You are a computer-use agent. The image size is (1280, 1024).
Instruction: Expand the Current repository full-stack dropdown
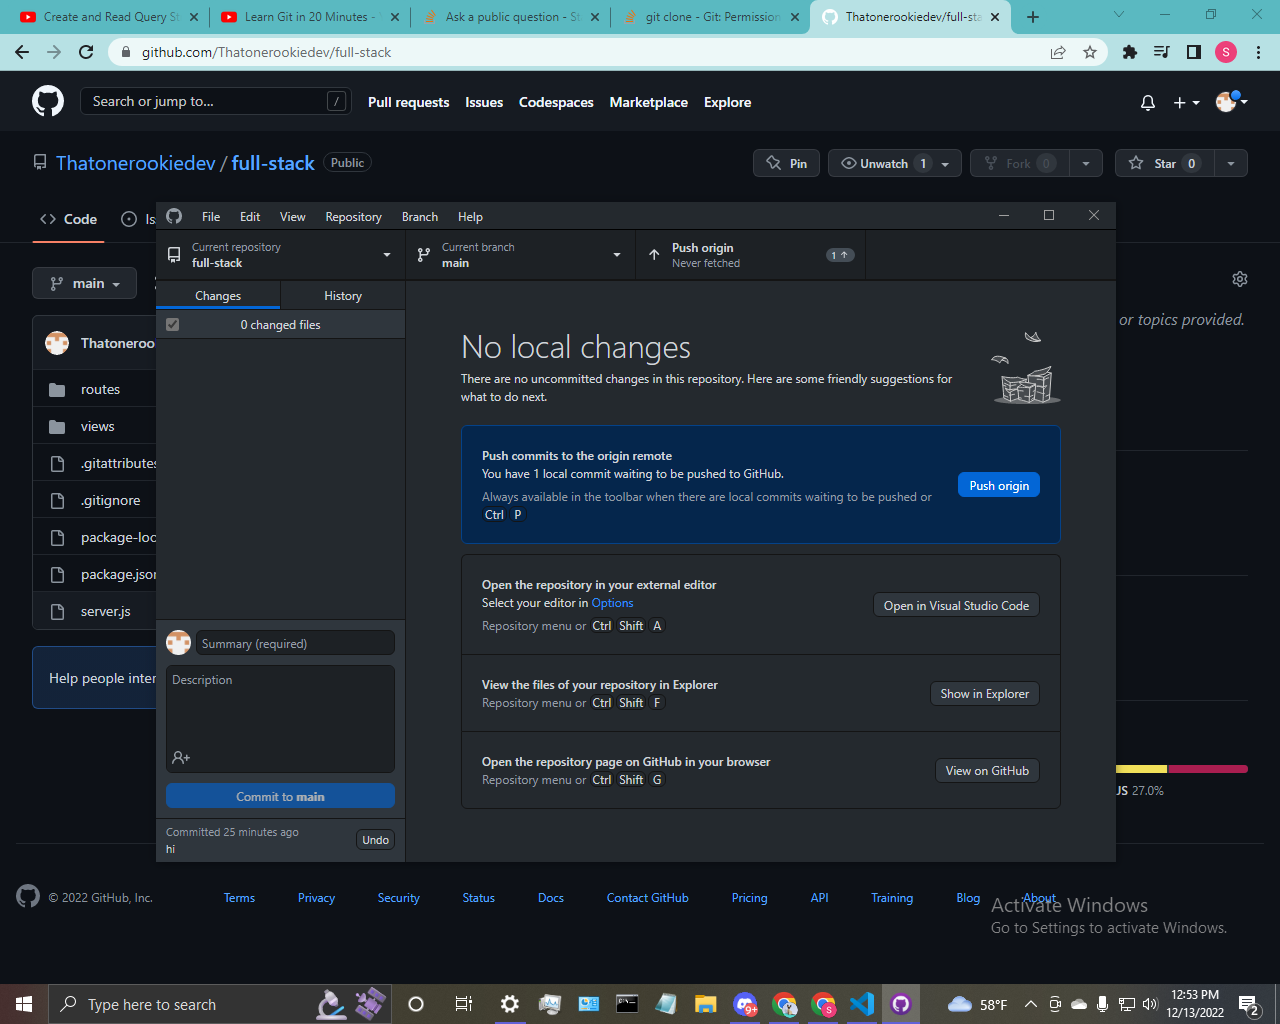(280, 255)
